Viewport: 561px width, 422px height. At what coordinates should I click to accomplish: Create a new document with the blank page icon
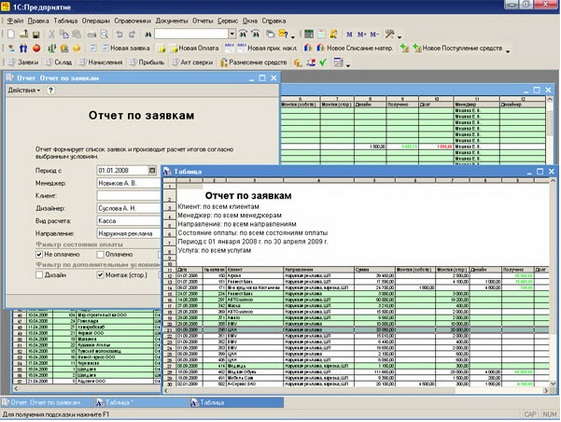[x=11, y=34]
